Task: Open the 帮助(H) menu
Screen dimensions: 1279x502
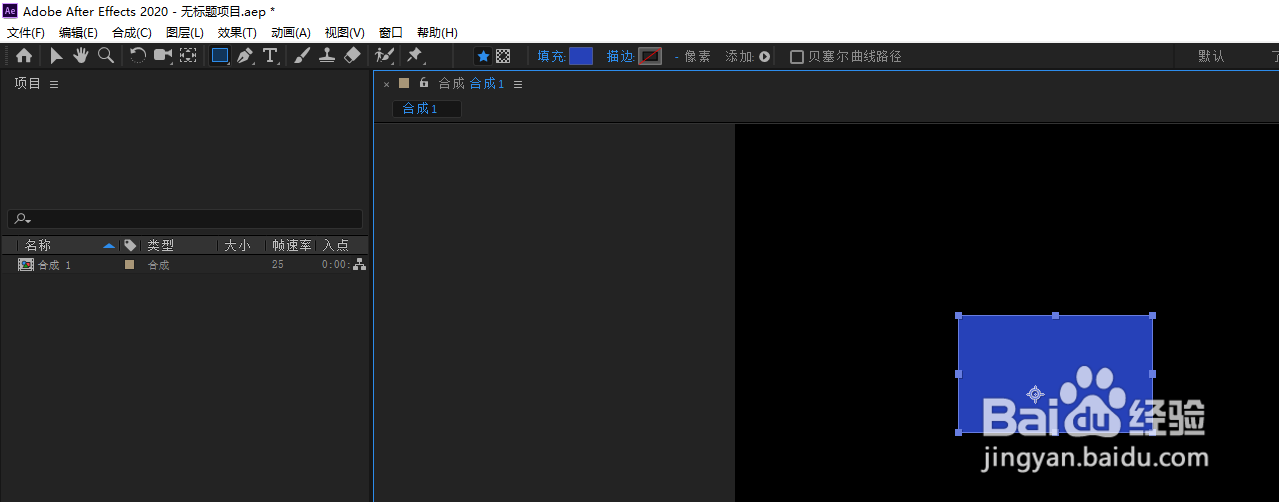Action: pyautogui.click(x=437, y=33)
